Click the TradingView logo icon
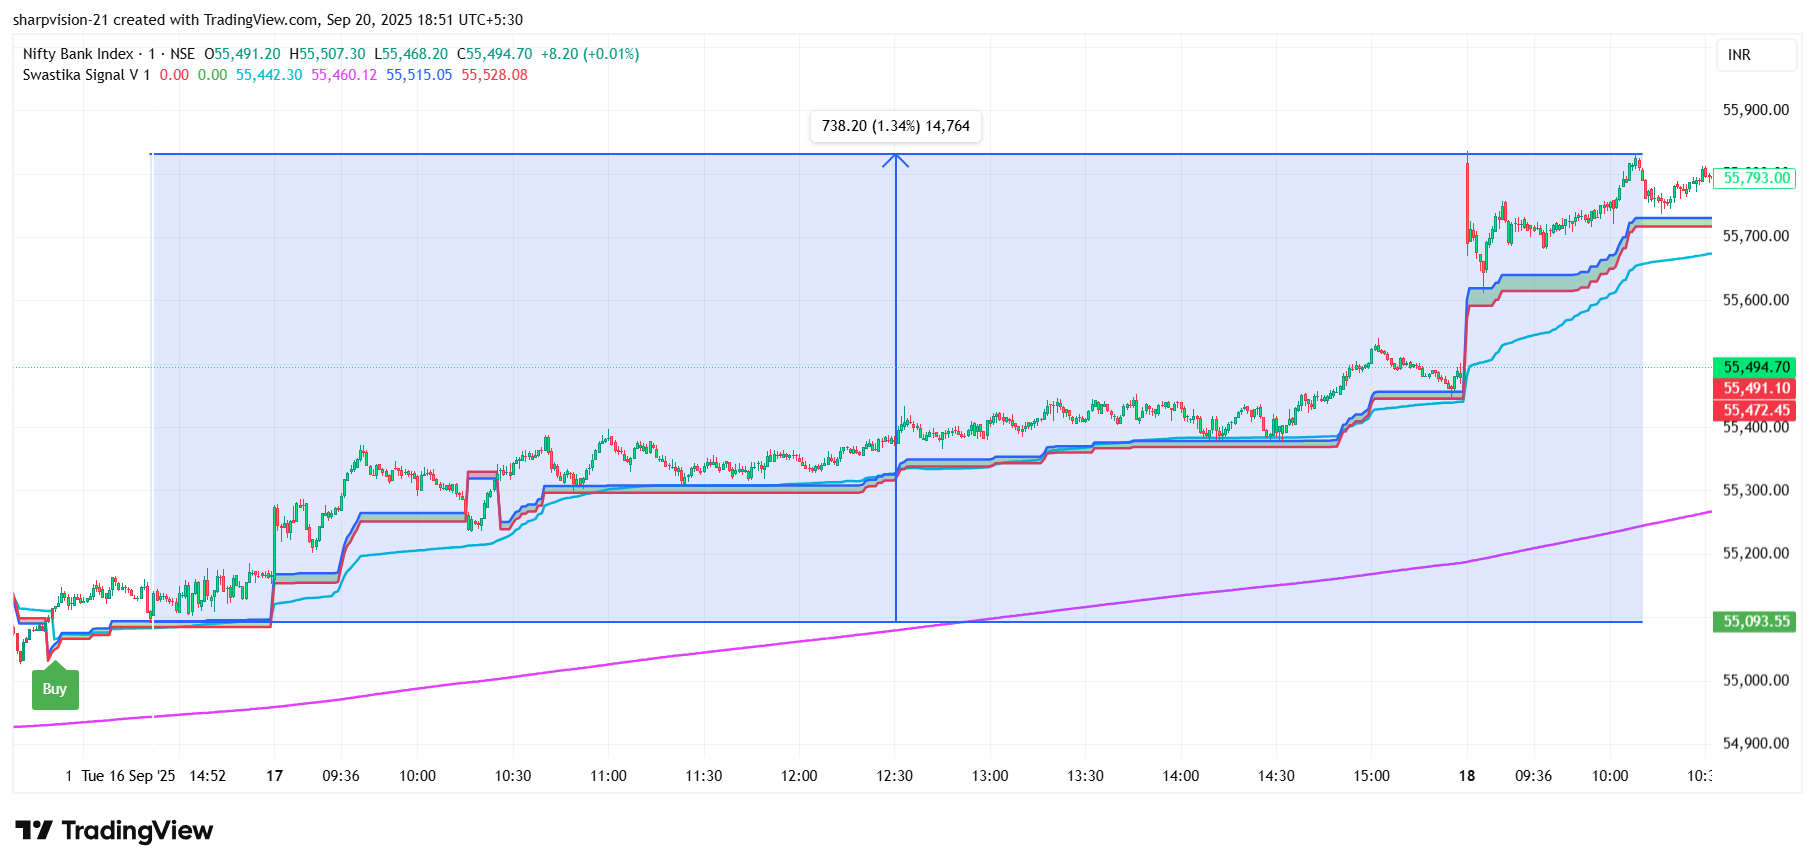This screenshot has height=868, width=1815. [33, 831]
